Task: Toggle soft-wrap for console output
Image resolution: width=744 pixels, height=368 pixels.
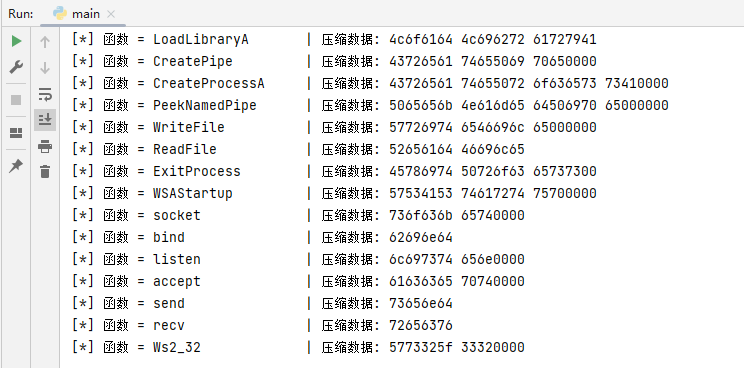Action: (x=45, y=94)
